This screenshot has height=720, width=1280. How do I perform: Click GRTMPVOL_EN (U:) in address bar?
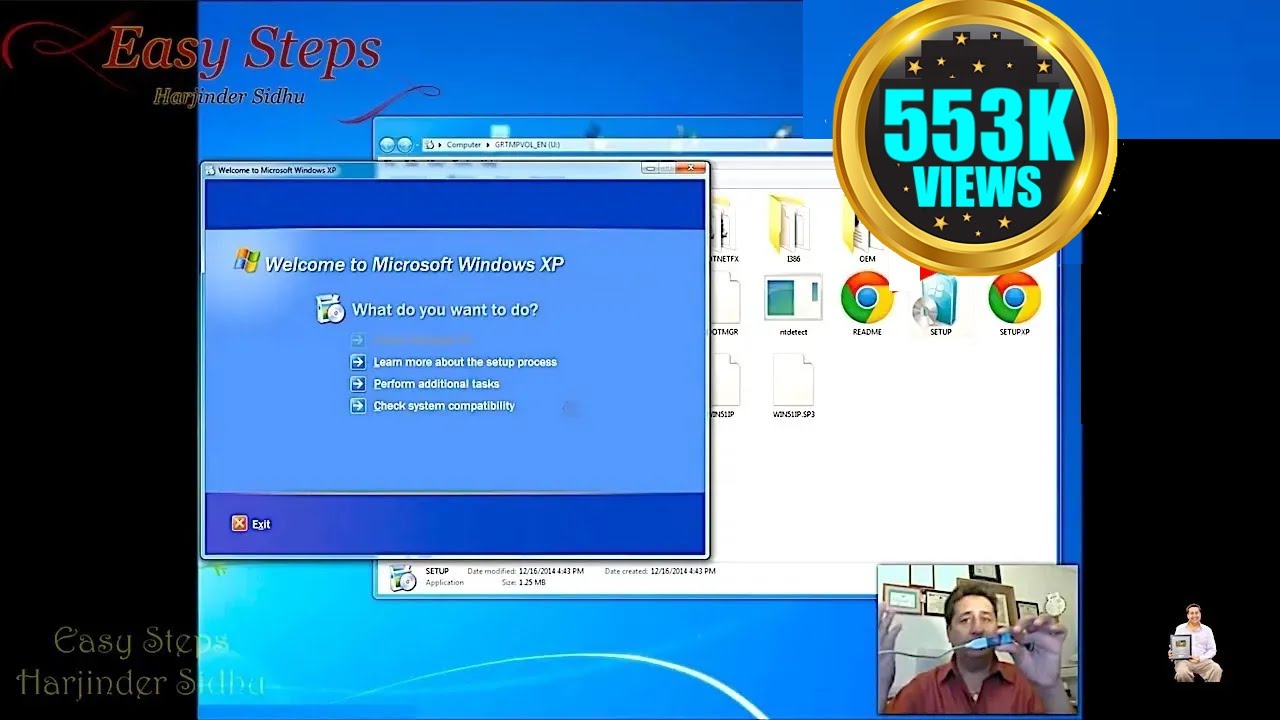527,145
